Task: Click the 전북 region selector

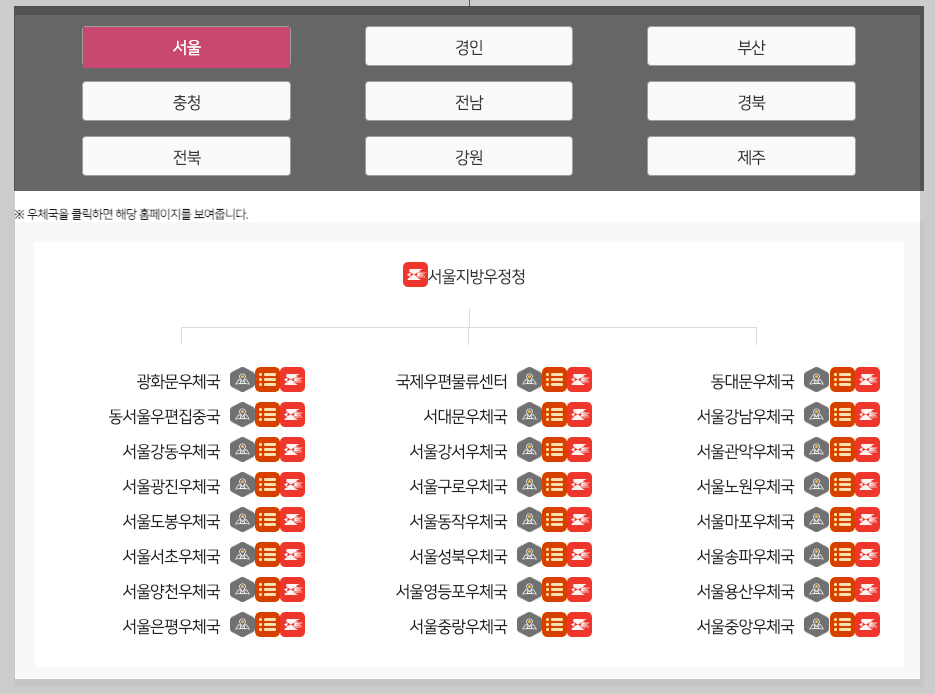Action: pos(186,155)
